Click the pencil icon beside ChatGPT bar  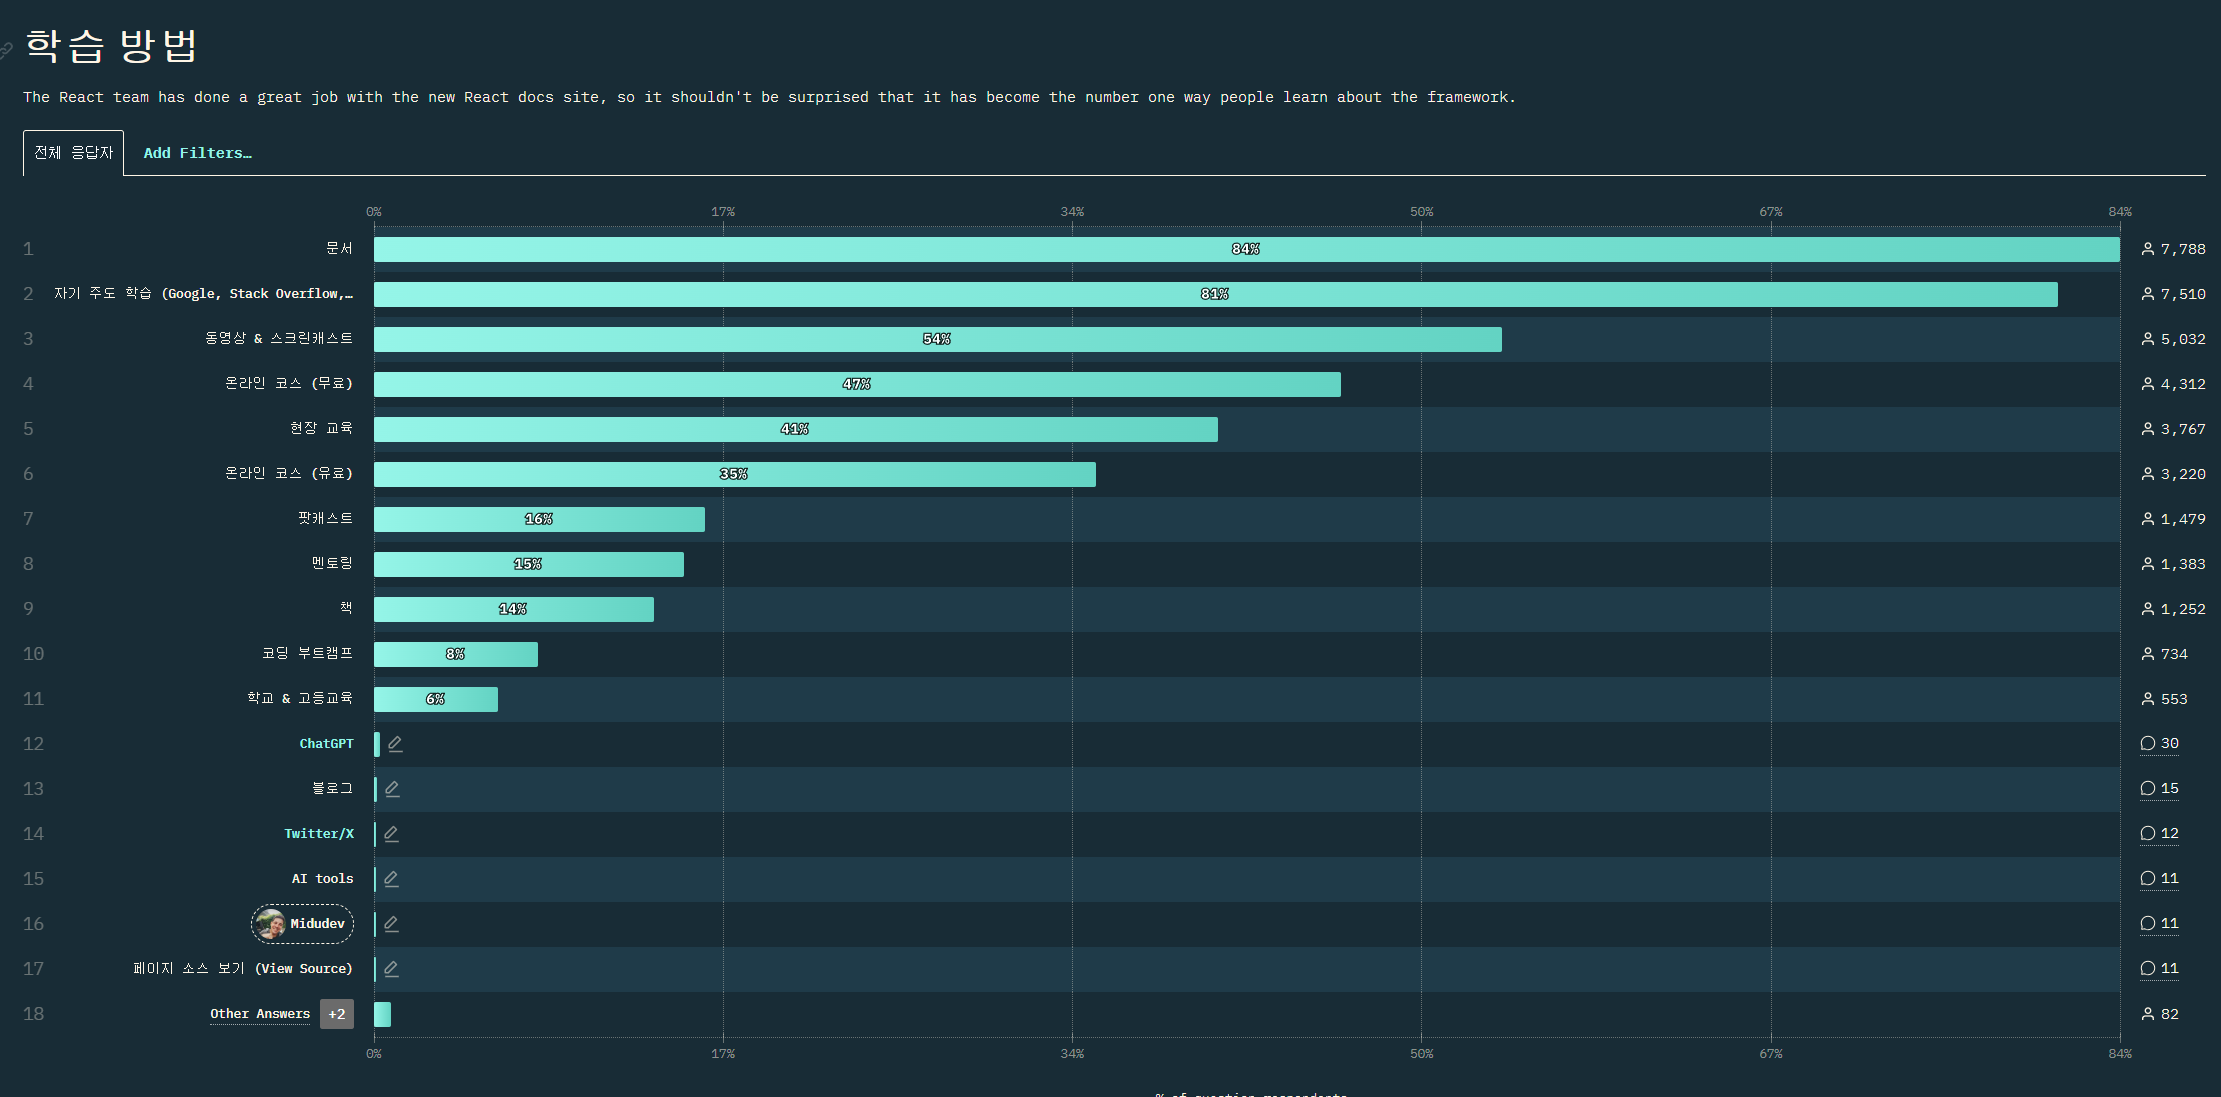395,744
